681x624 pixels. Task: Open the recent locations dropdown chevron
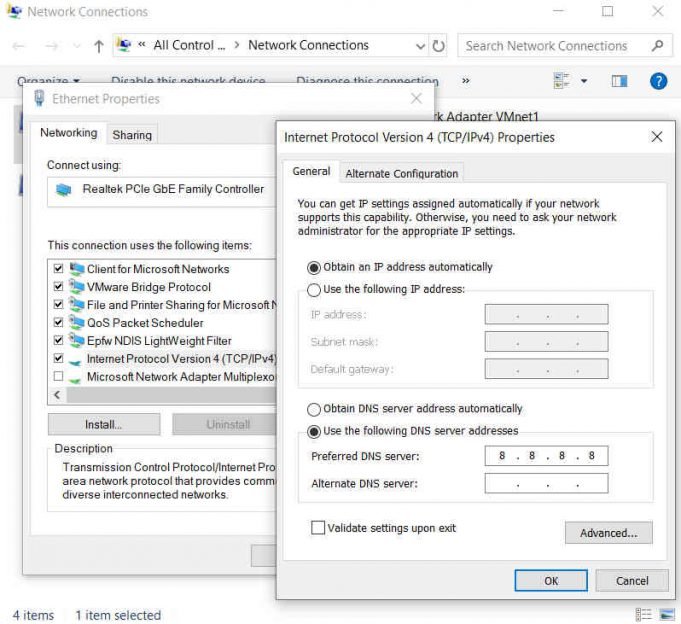[77, 46]
